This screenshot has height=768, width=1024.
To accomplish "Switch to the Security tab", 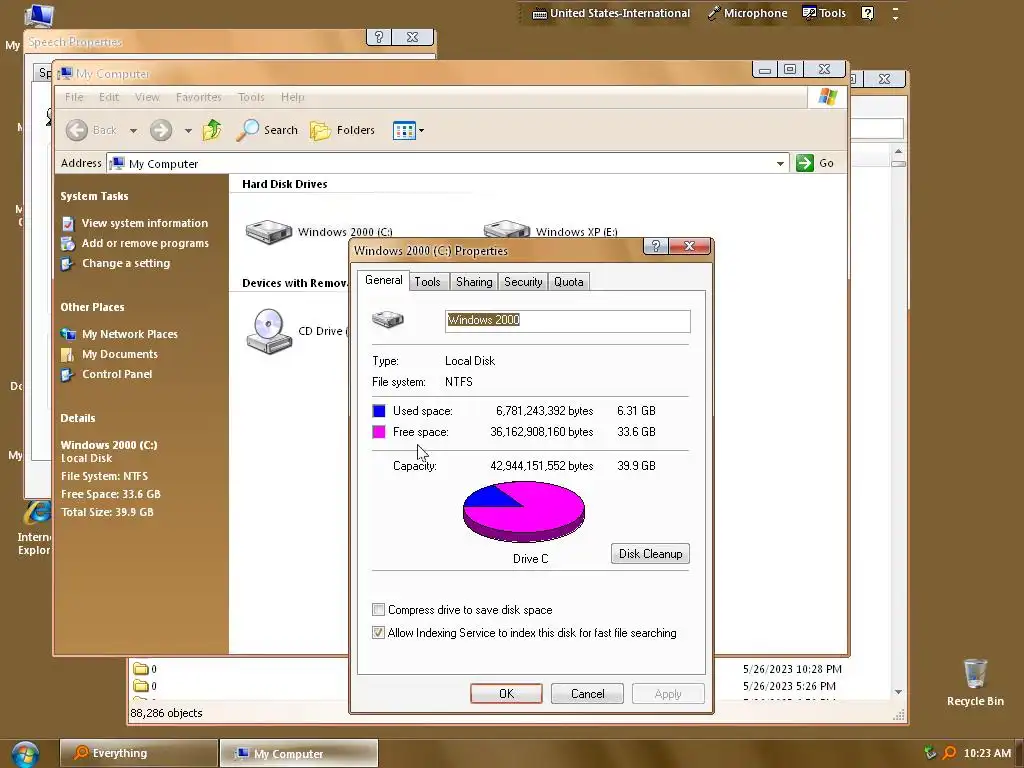I will pyautogui.click(x=523, y=282).
